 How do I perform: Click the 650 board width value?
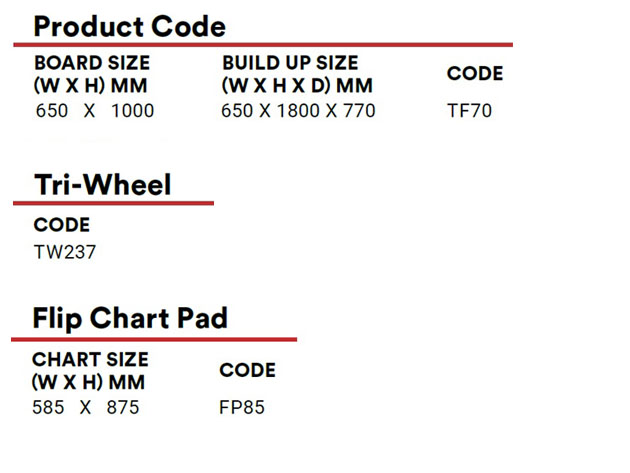click(x=51, y=110)
